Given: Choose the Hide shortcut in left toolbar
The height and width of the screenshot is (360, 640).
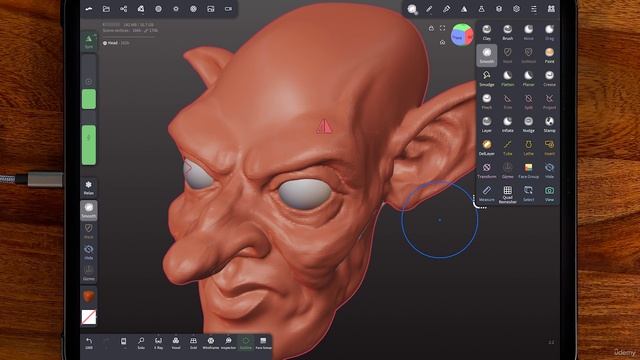Looking at the screenshot, I should [x=89, y=252].
